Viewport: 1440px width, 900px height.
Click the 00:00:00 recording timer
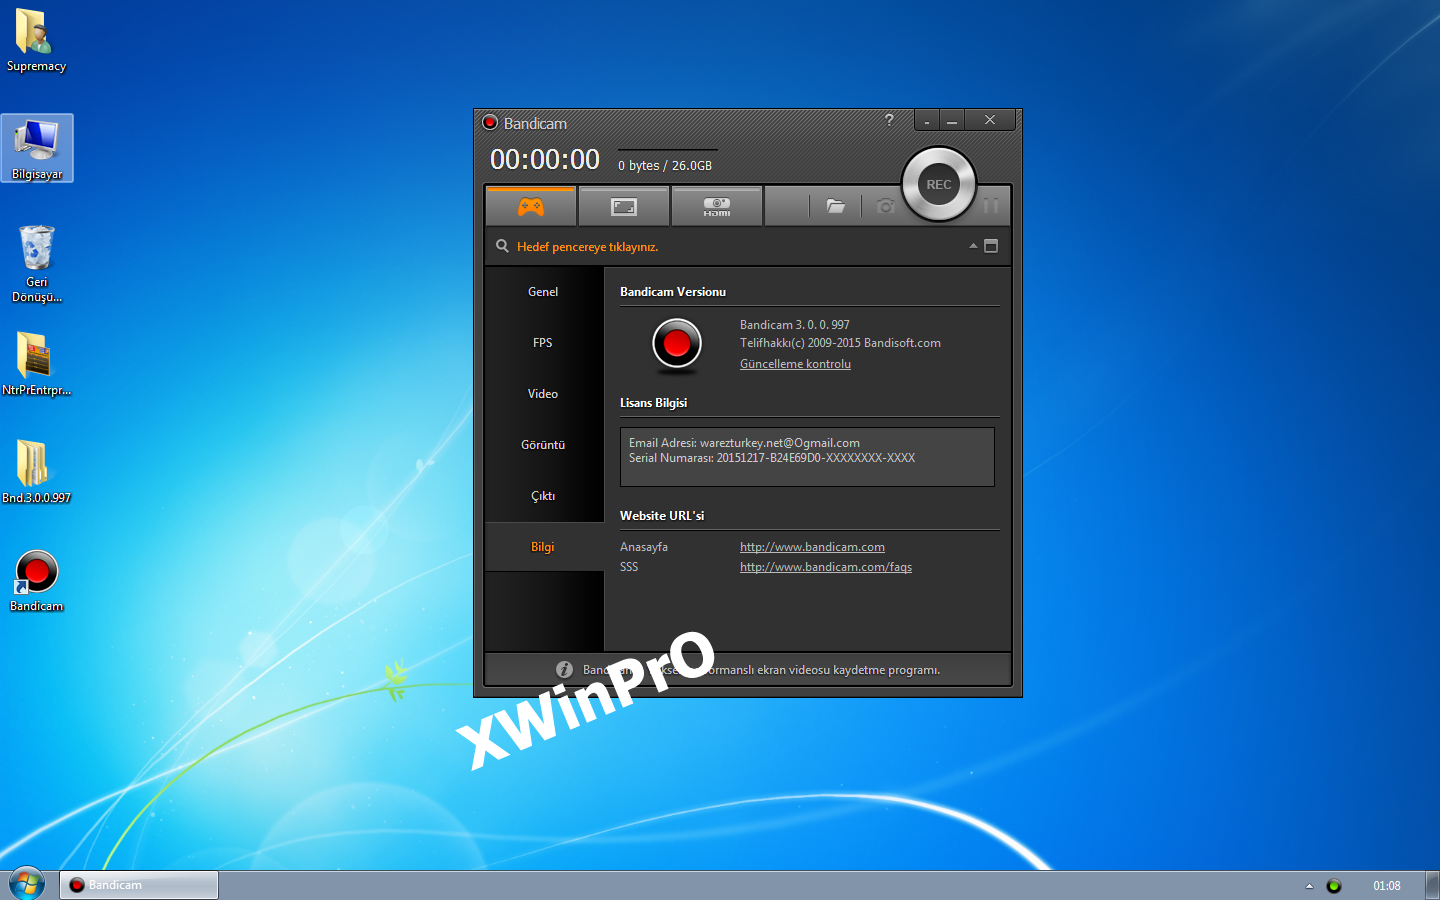pyautogui.click(x=545, y=159)
